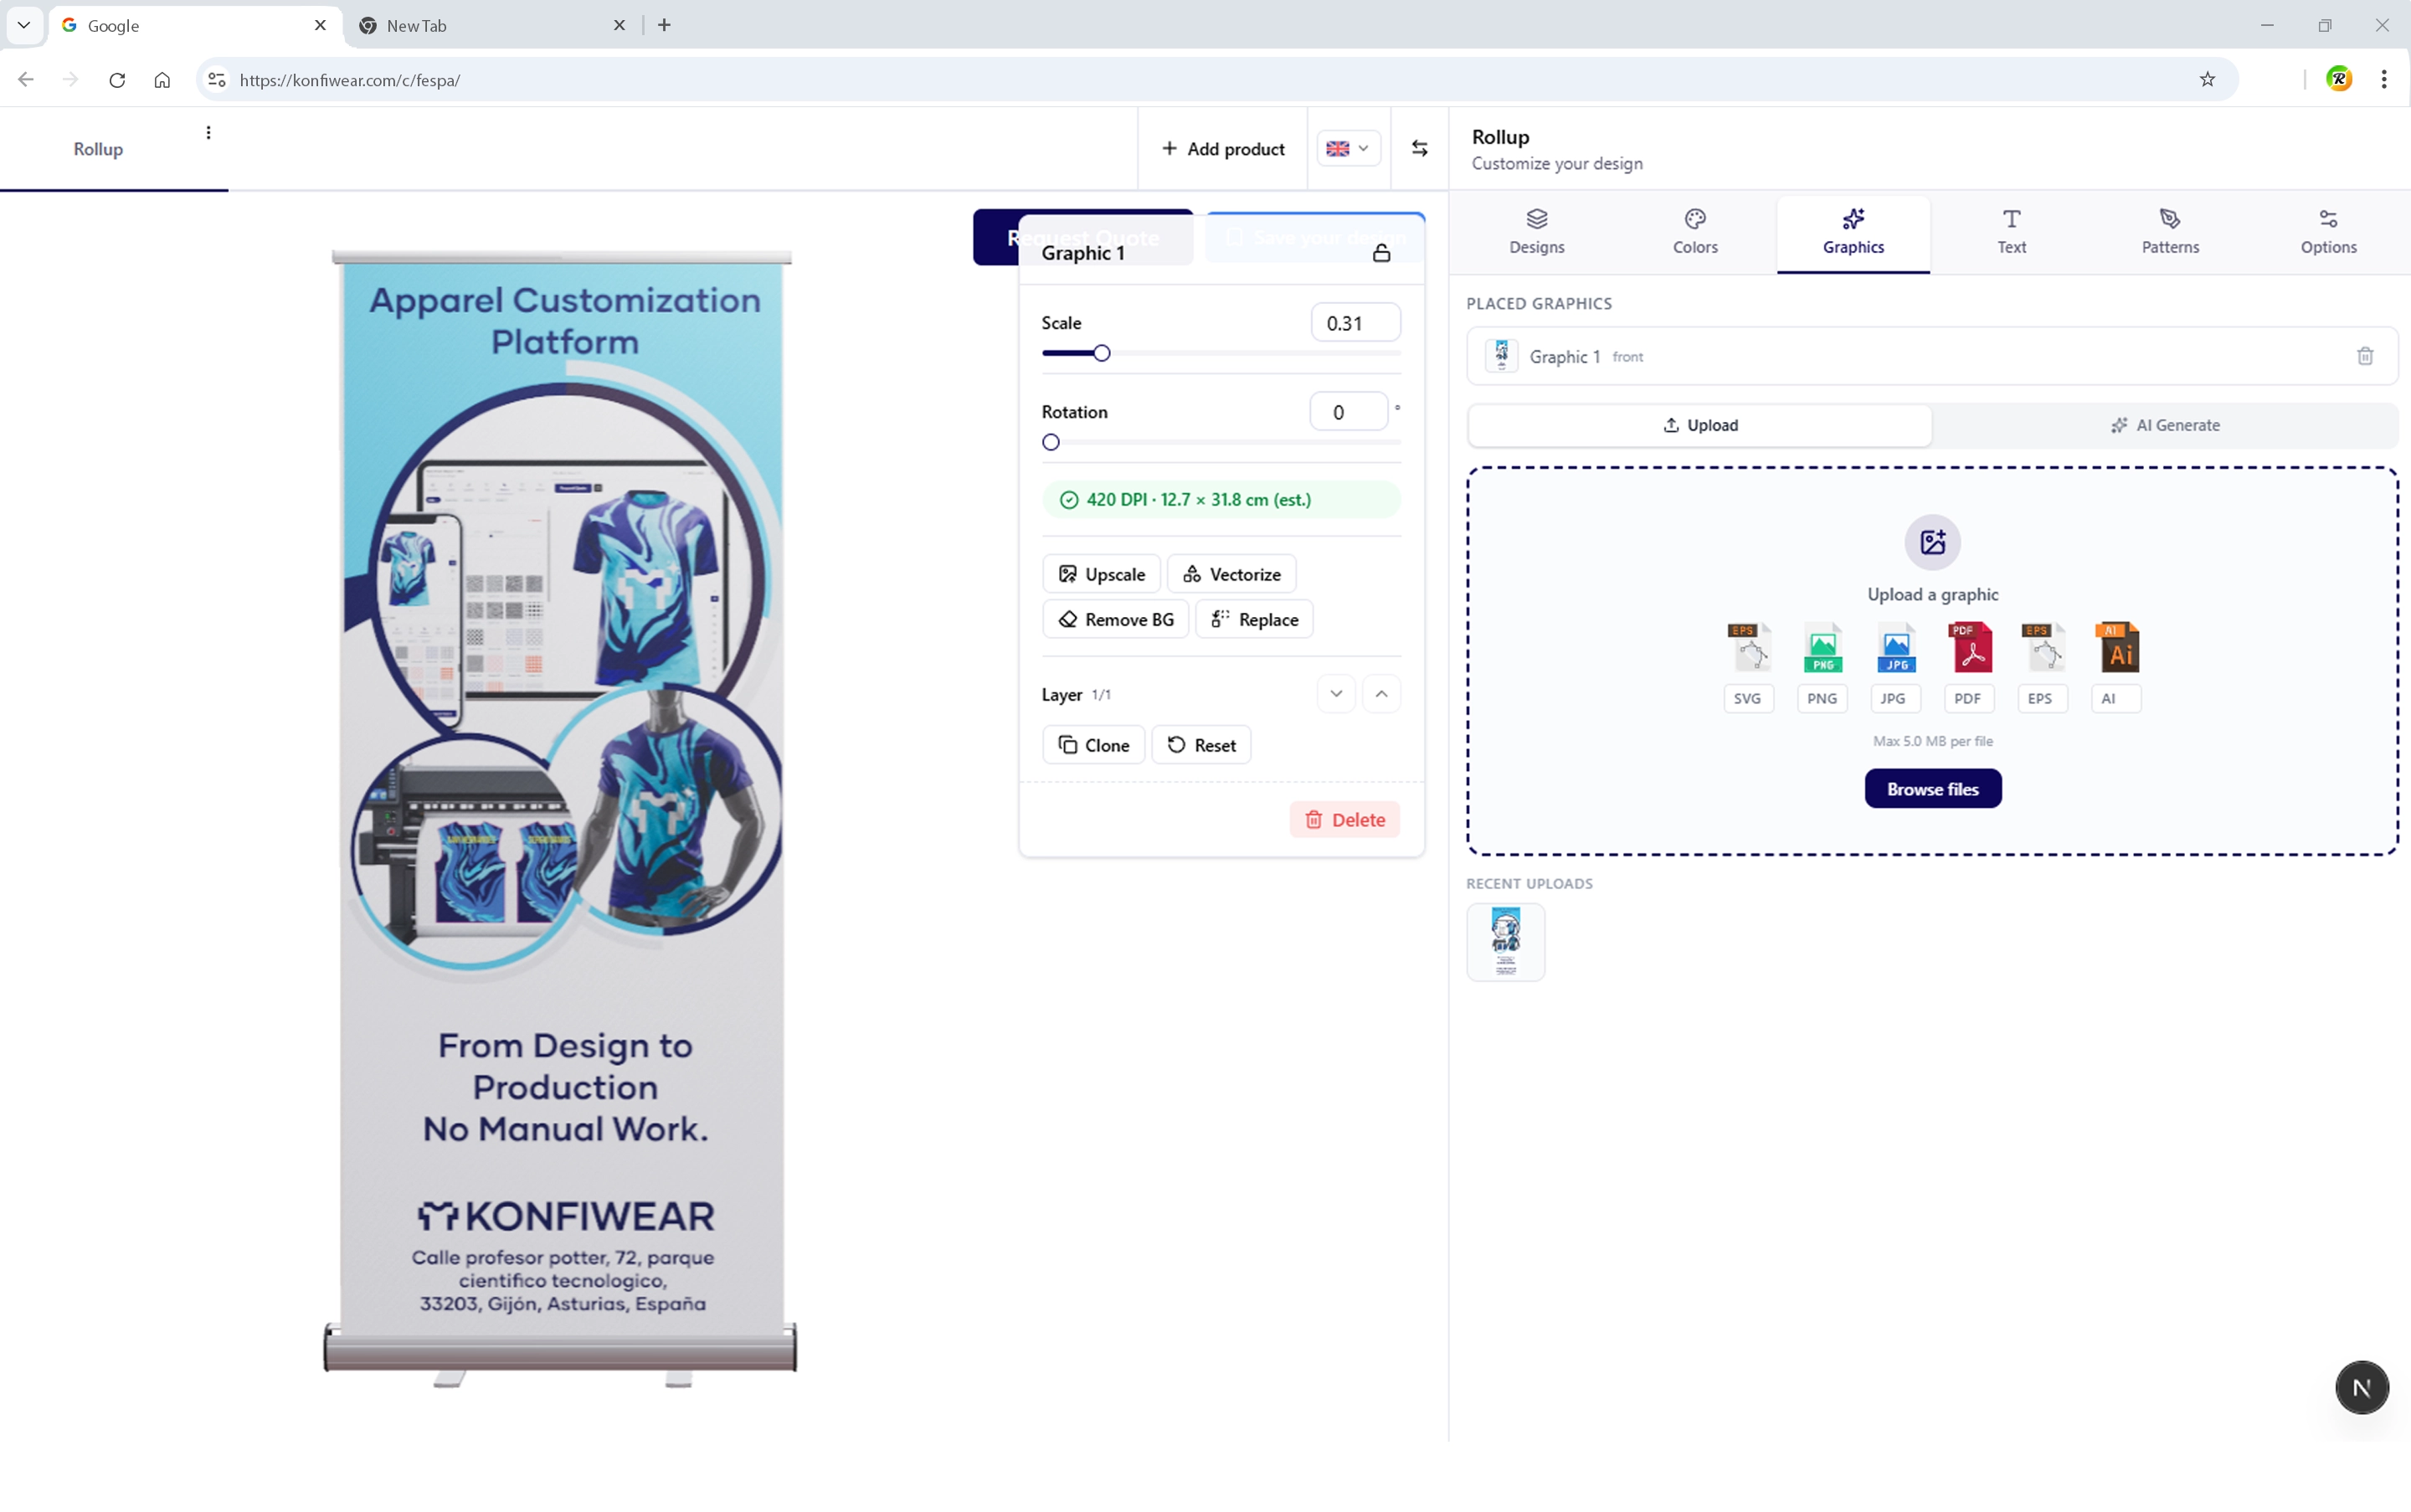Open a new browser tab
The height and width of the screenshot is (1512, 2411).
(664, 25)
